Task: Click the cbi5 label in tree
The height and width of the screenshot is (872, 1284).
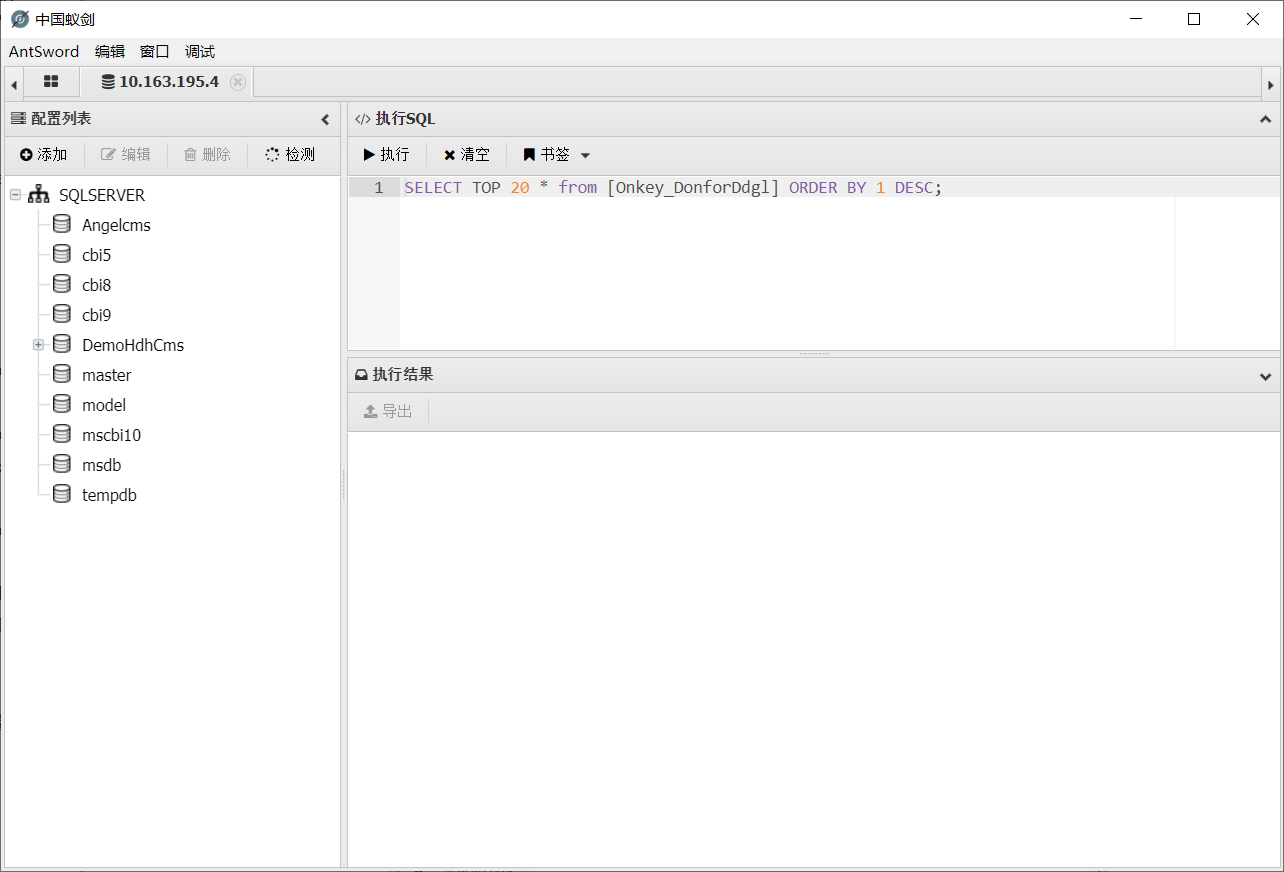Action: click(x=97, y=255)
